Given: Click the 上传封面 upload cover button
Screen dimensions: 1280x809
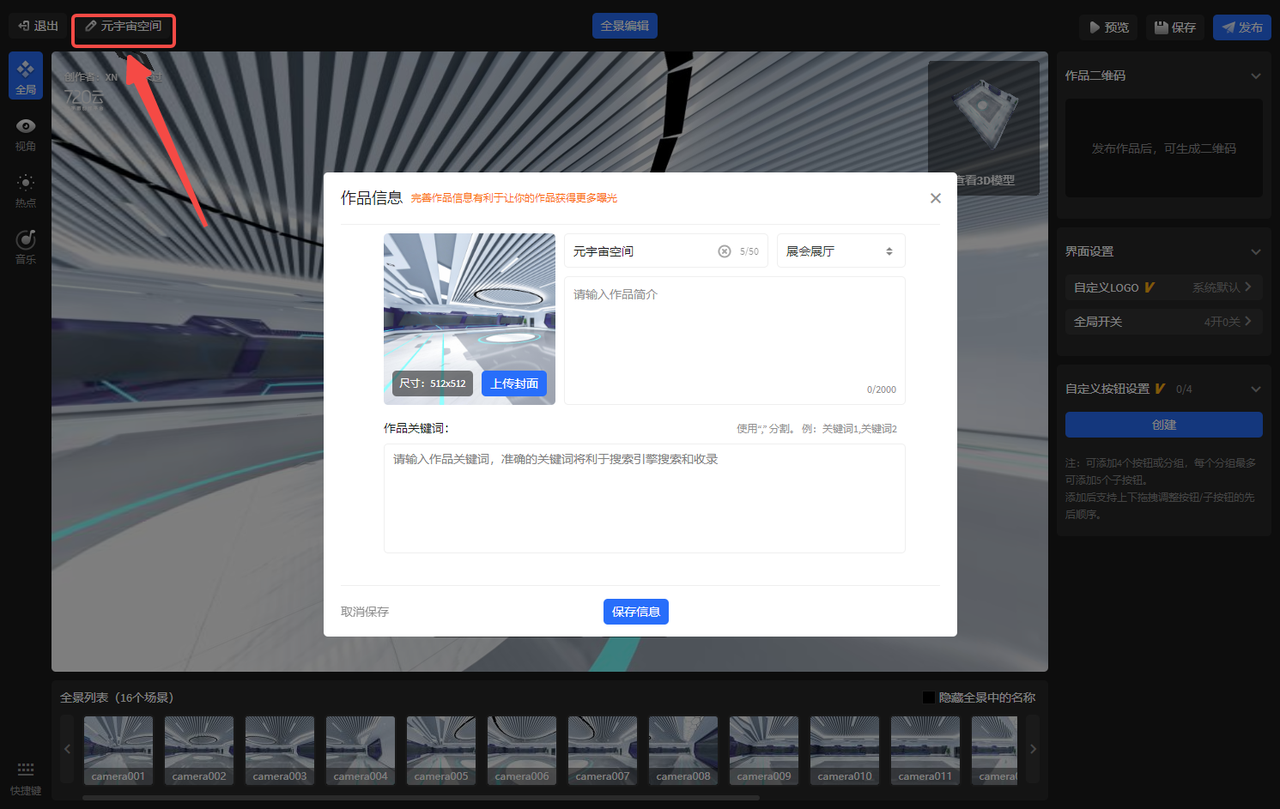Looking at the screenshot, I should [514, 383].
